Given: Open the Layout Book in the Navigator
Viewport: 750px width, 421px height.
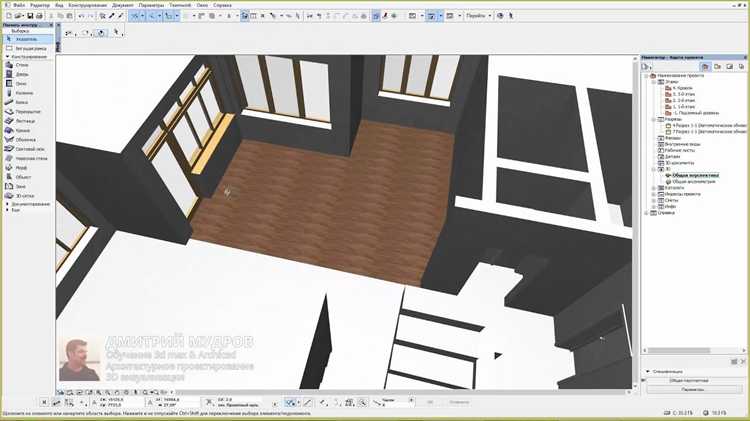Looking at the screenshot, I should pyautogui.click(x=729, y=67).
